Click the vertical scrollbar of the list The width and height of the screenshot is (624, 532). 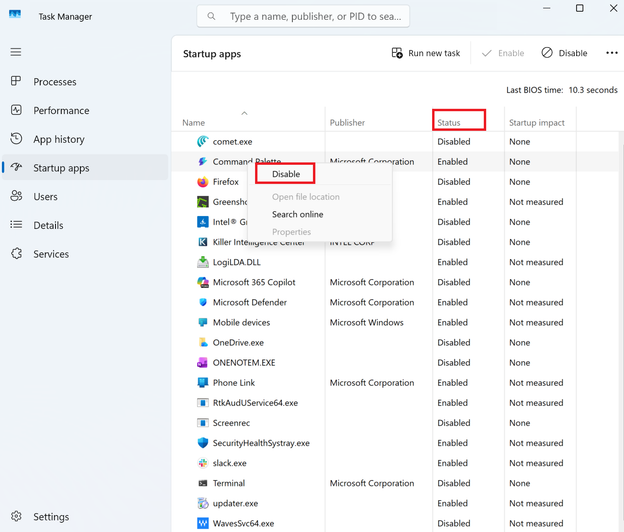621,332
